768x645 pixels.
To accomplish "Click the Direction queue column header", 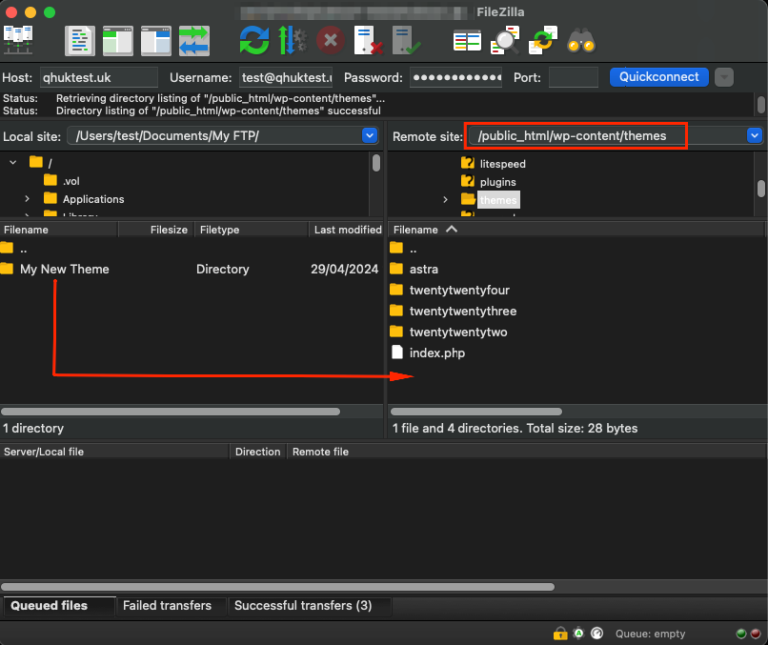I will (x=258, y=452).
